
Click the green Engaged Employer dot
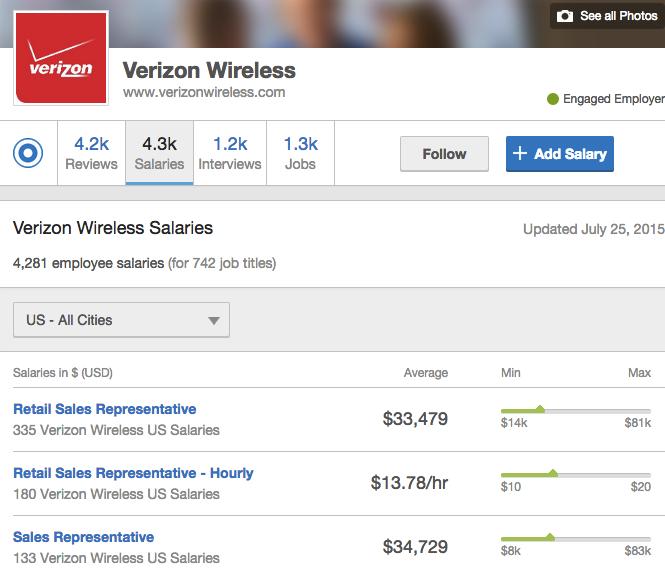pos(553,99)
